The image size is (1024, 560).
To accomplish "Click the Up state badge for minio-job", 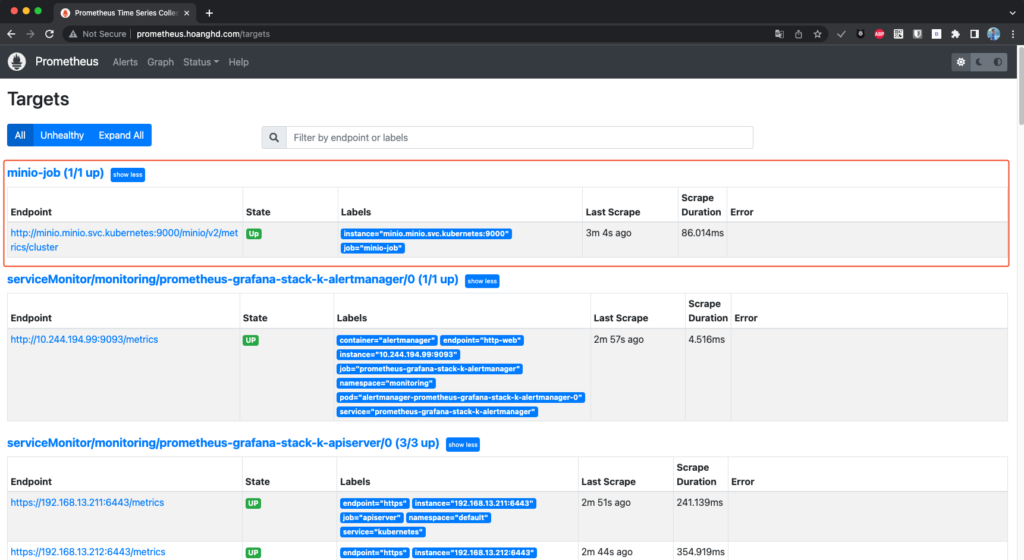I will tap(254, 234).
